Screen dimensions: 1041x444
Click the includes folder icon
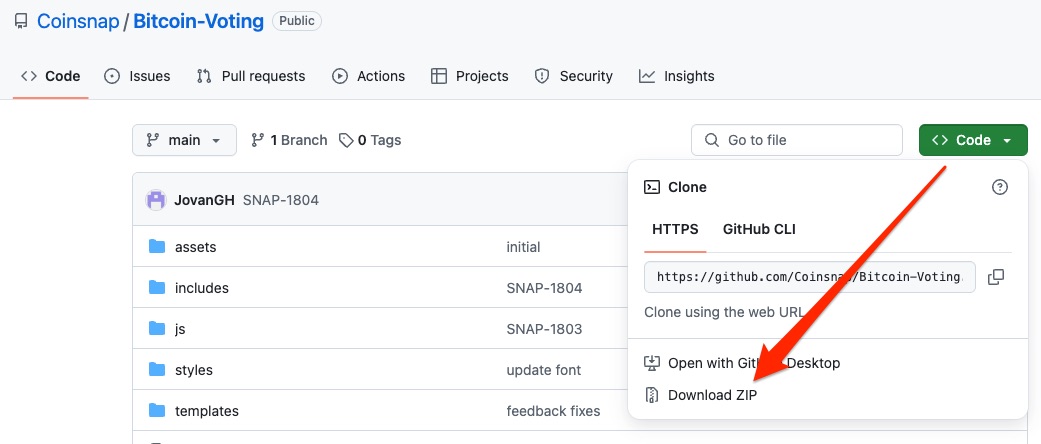click(x=157, y=287)
